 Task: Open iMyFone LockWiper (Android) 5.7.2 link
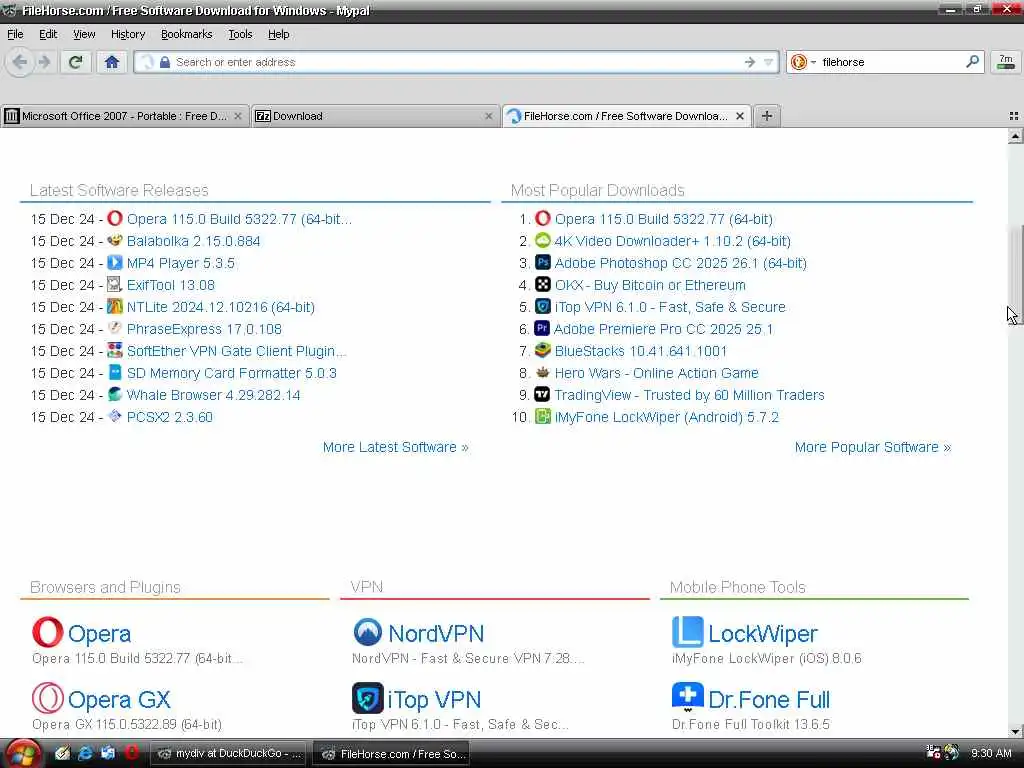coord(667,417)
